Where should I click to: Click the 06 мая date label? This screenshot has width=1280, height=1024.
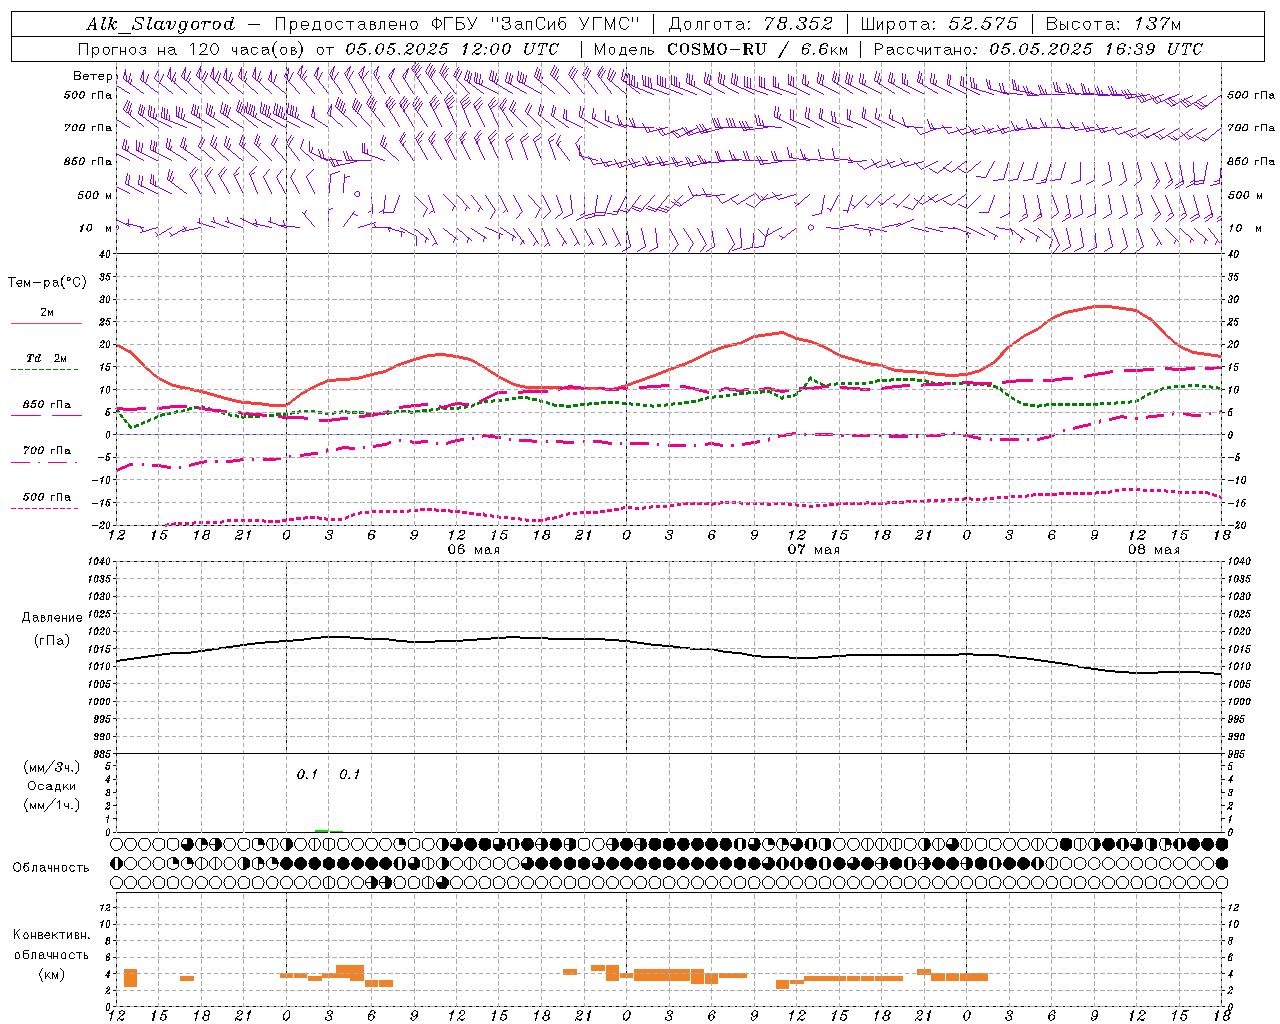coord(473,550)
